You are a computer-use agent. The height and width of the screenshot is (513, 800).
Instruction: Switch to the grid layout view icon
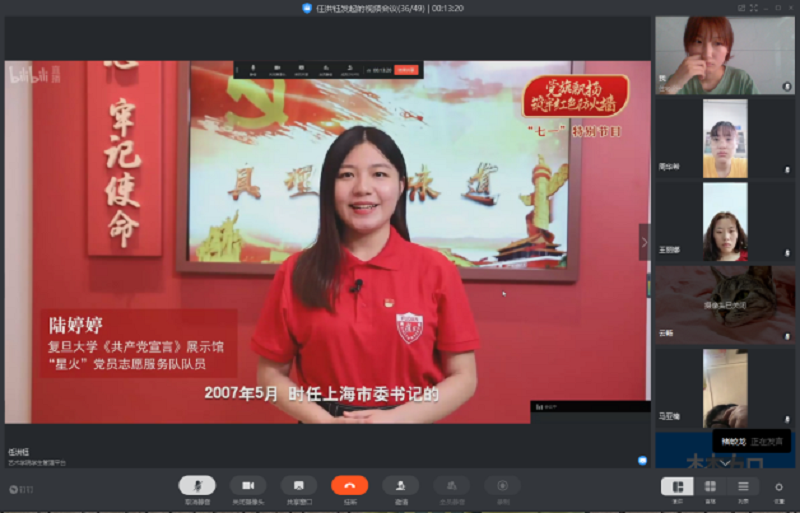pos(710,486)
